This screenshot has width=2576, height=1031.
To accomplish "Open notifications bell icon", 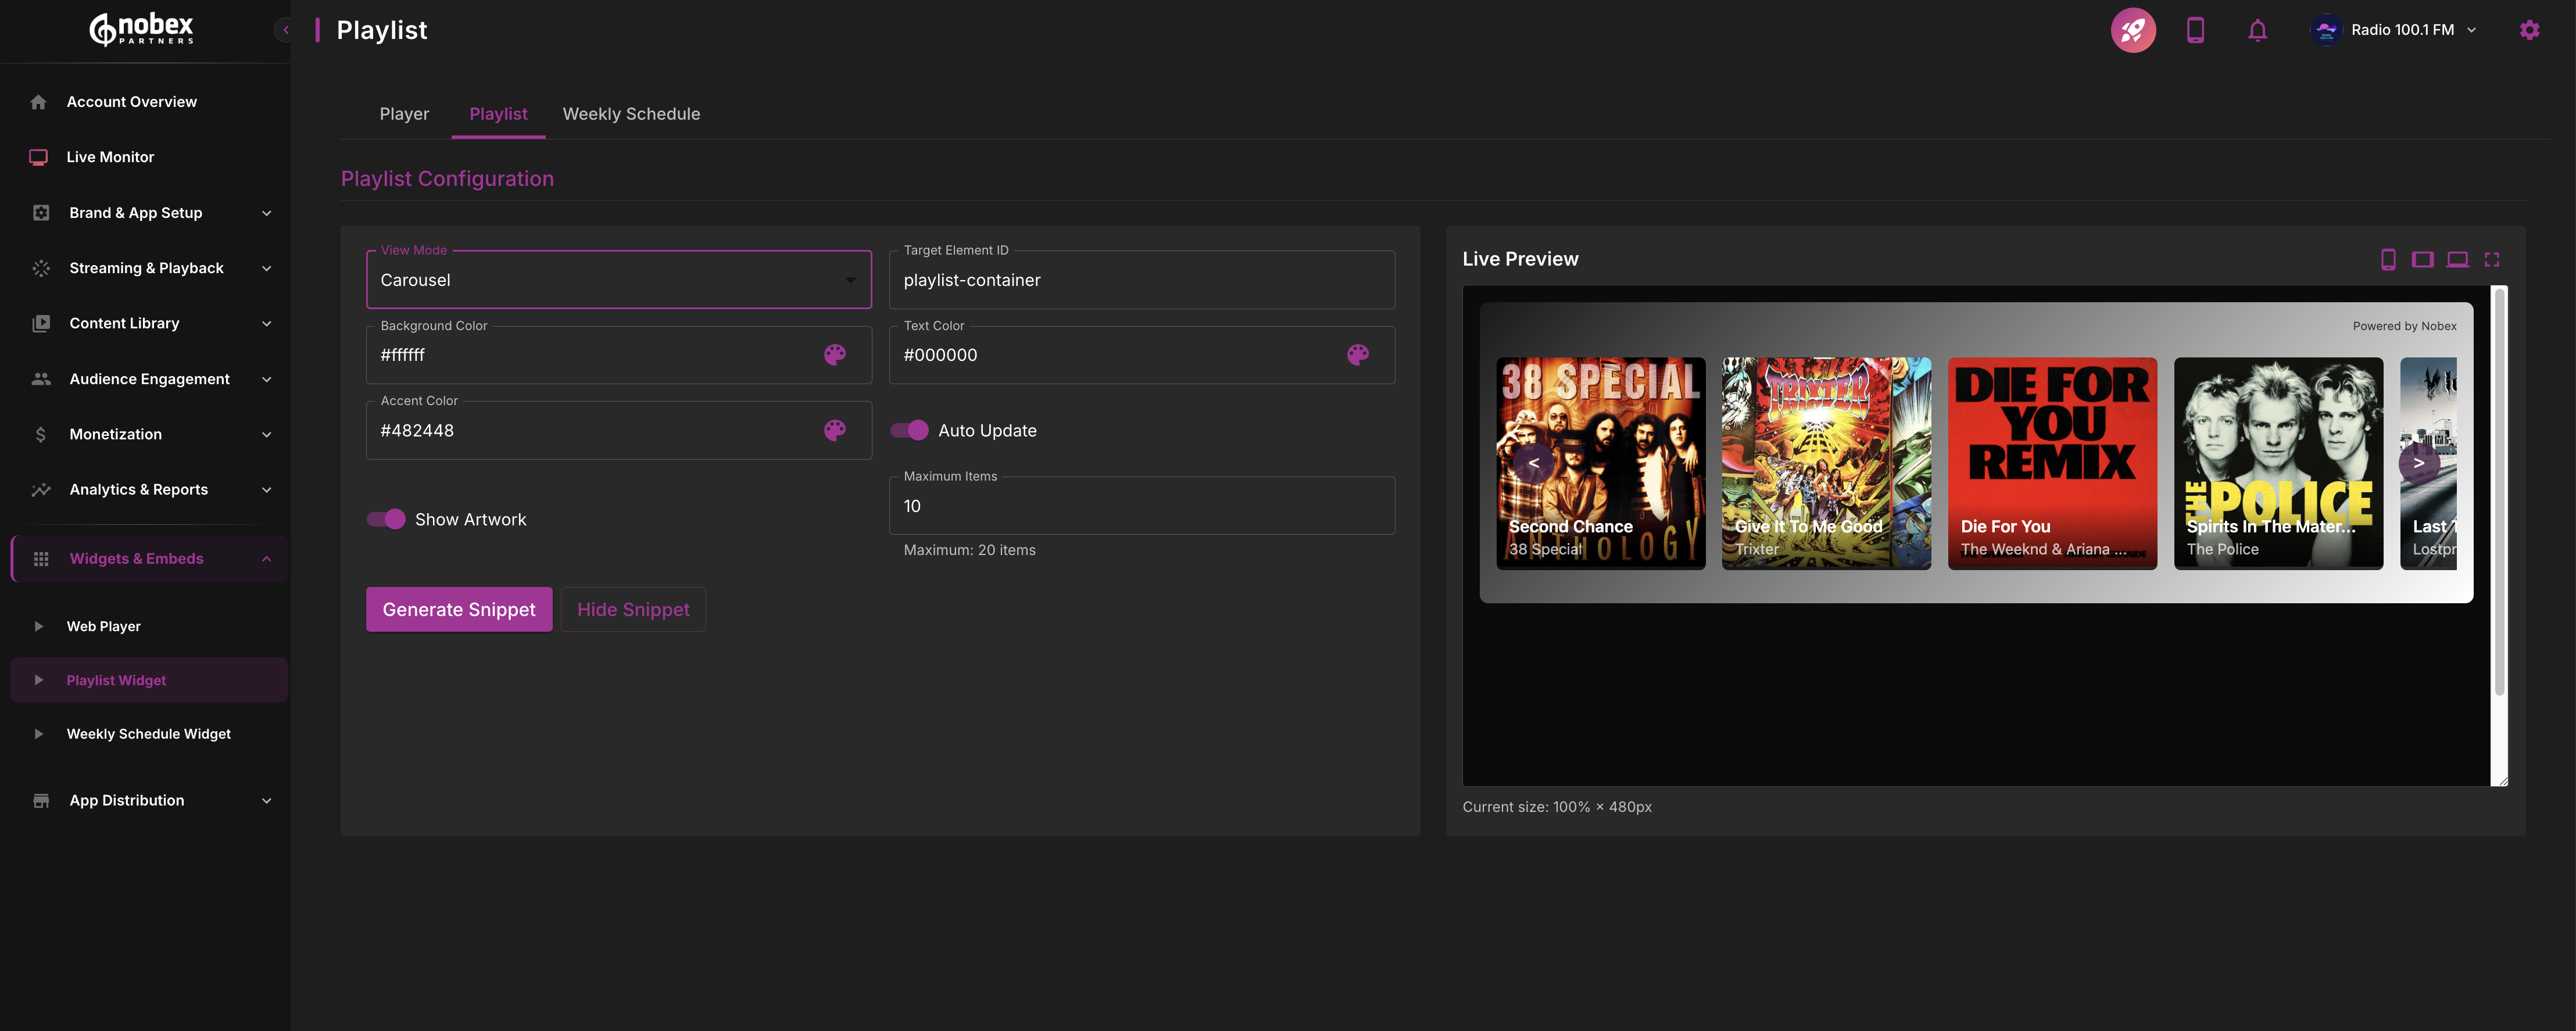I will tap(2257, 30).
